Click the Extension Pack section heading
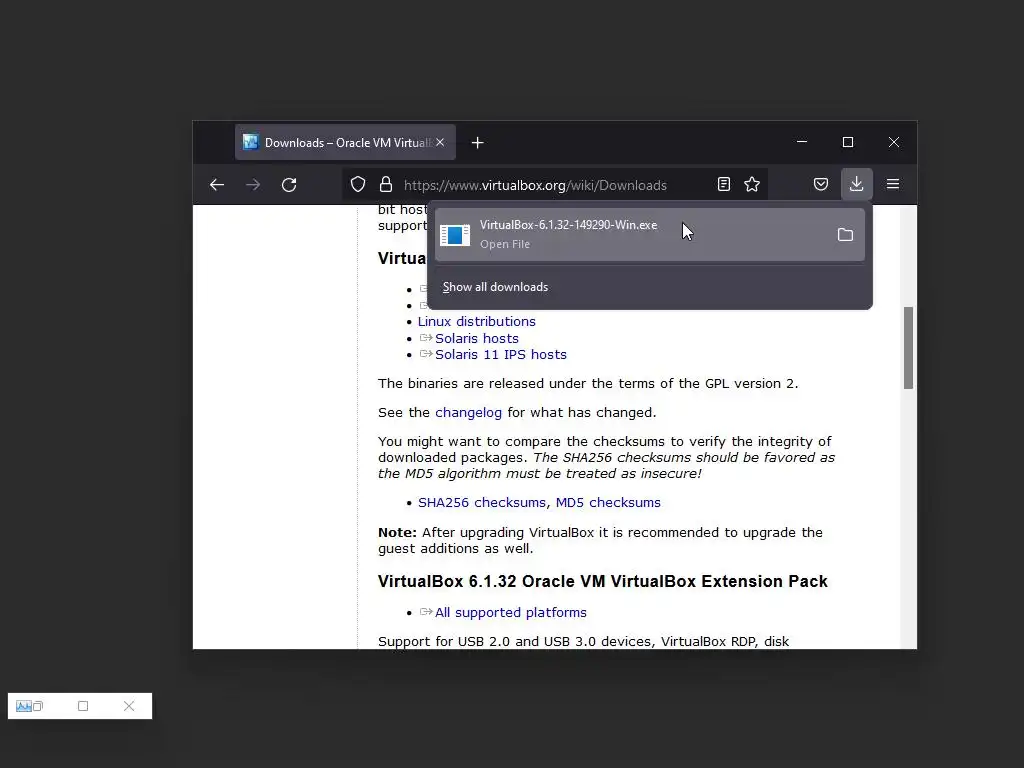This screenshot has height=768, width=1024. point(602,581)
